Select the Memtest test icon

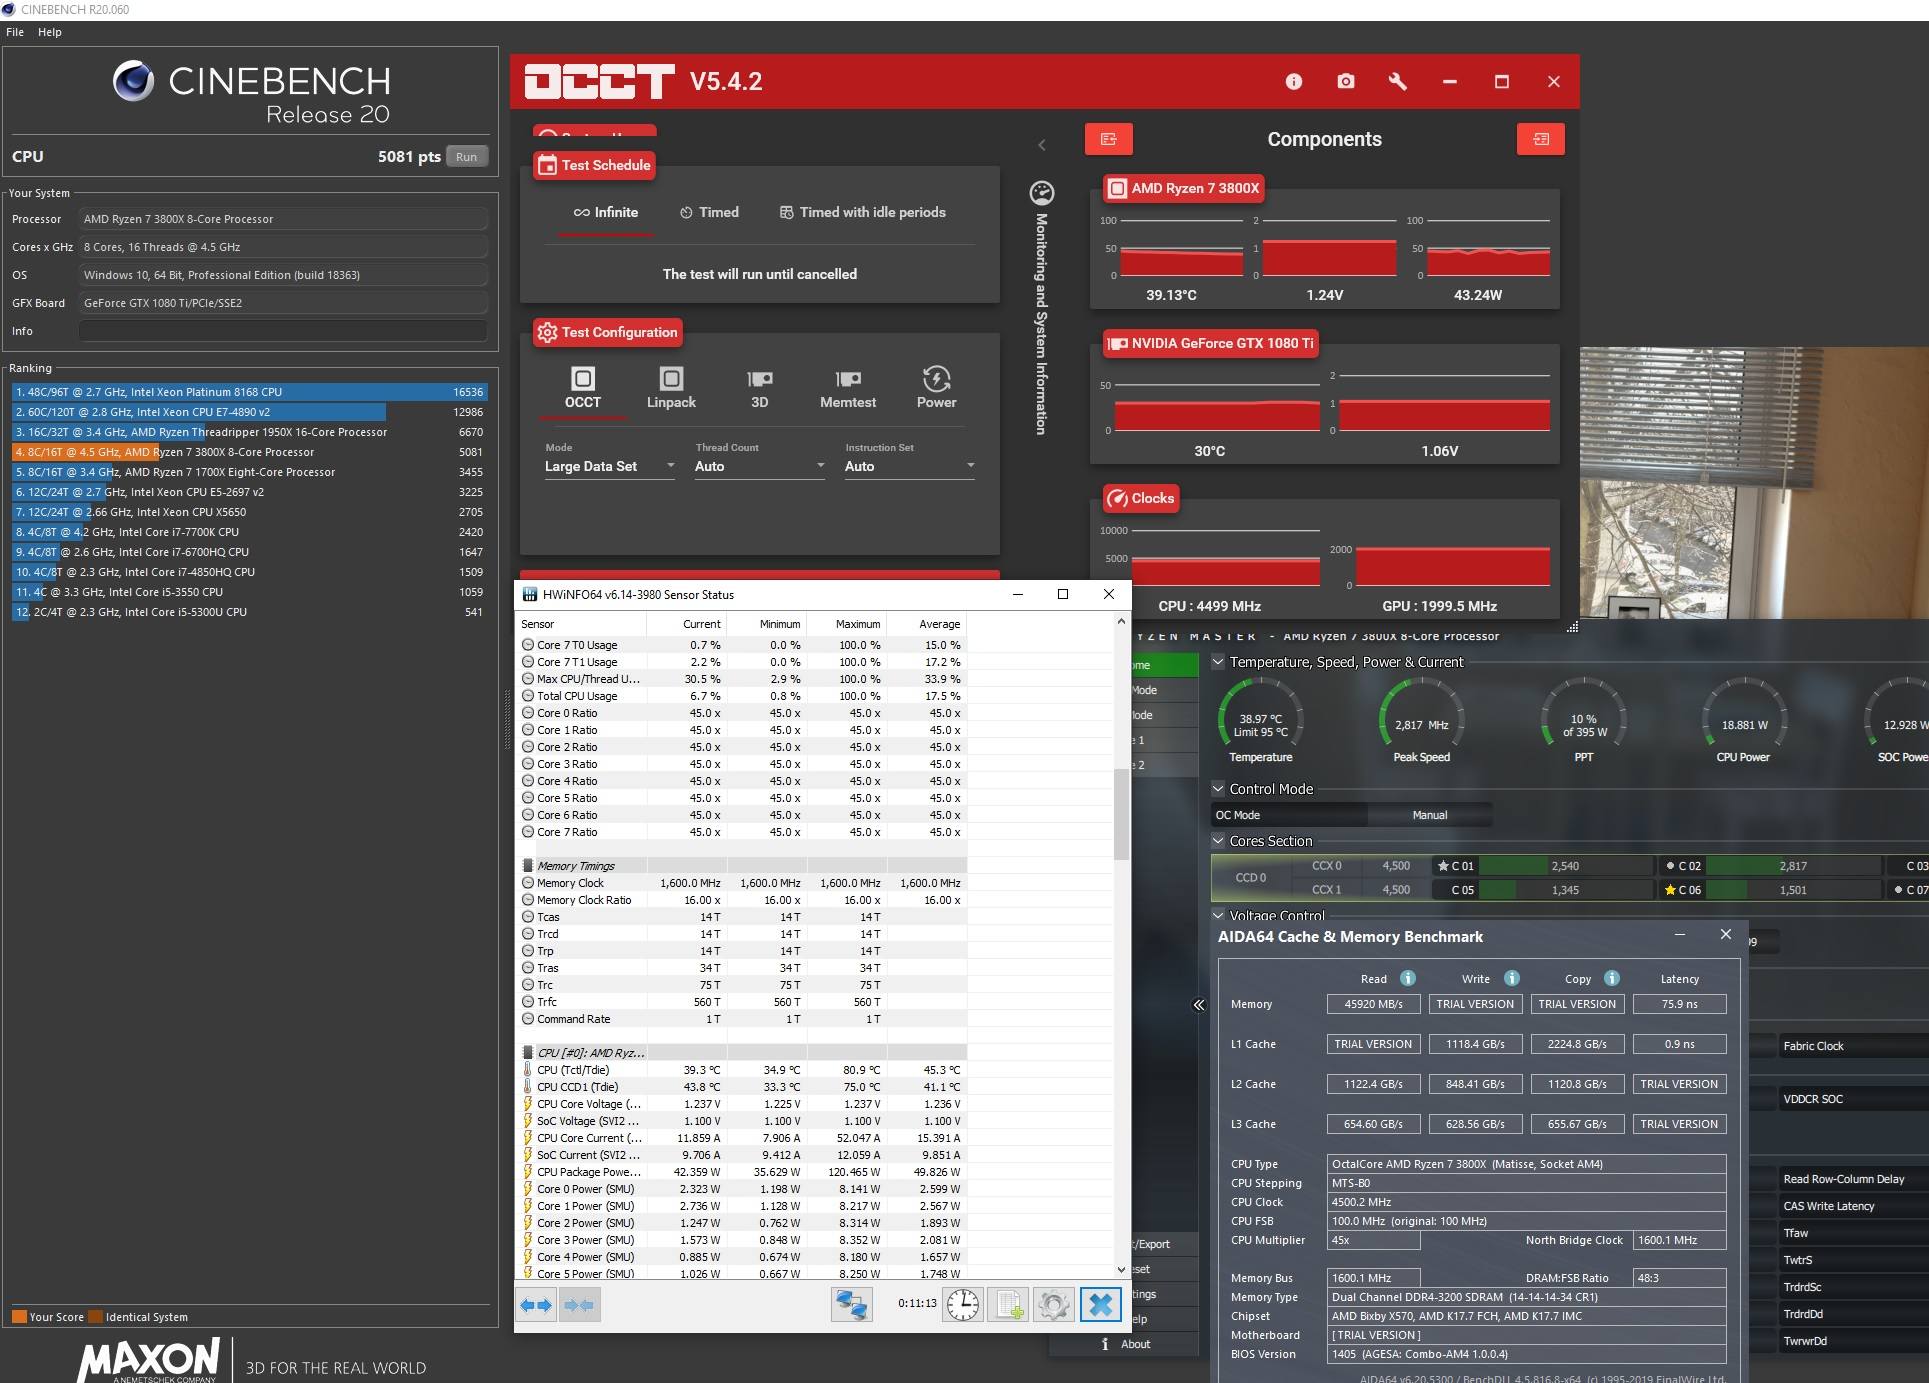[x=848, y=379]
